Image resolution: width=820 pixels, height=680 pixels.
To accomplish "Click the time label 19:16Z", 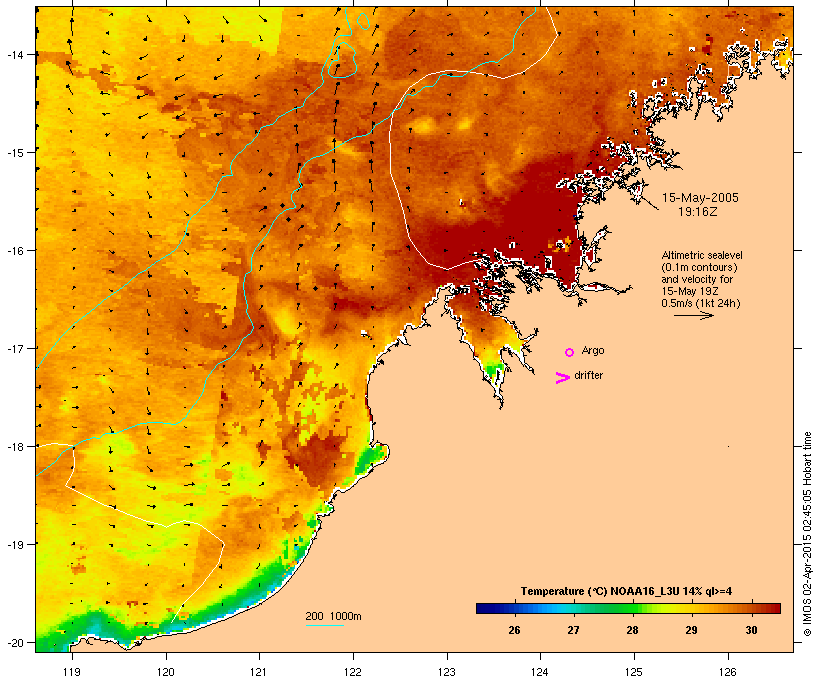I will 698,212.
